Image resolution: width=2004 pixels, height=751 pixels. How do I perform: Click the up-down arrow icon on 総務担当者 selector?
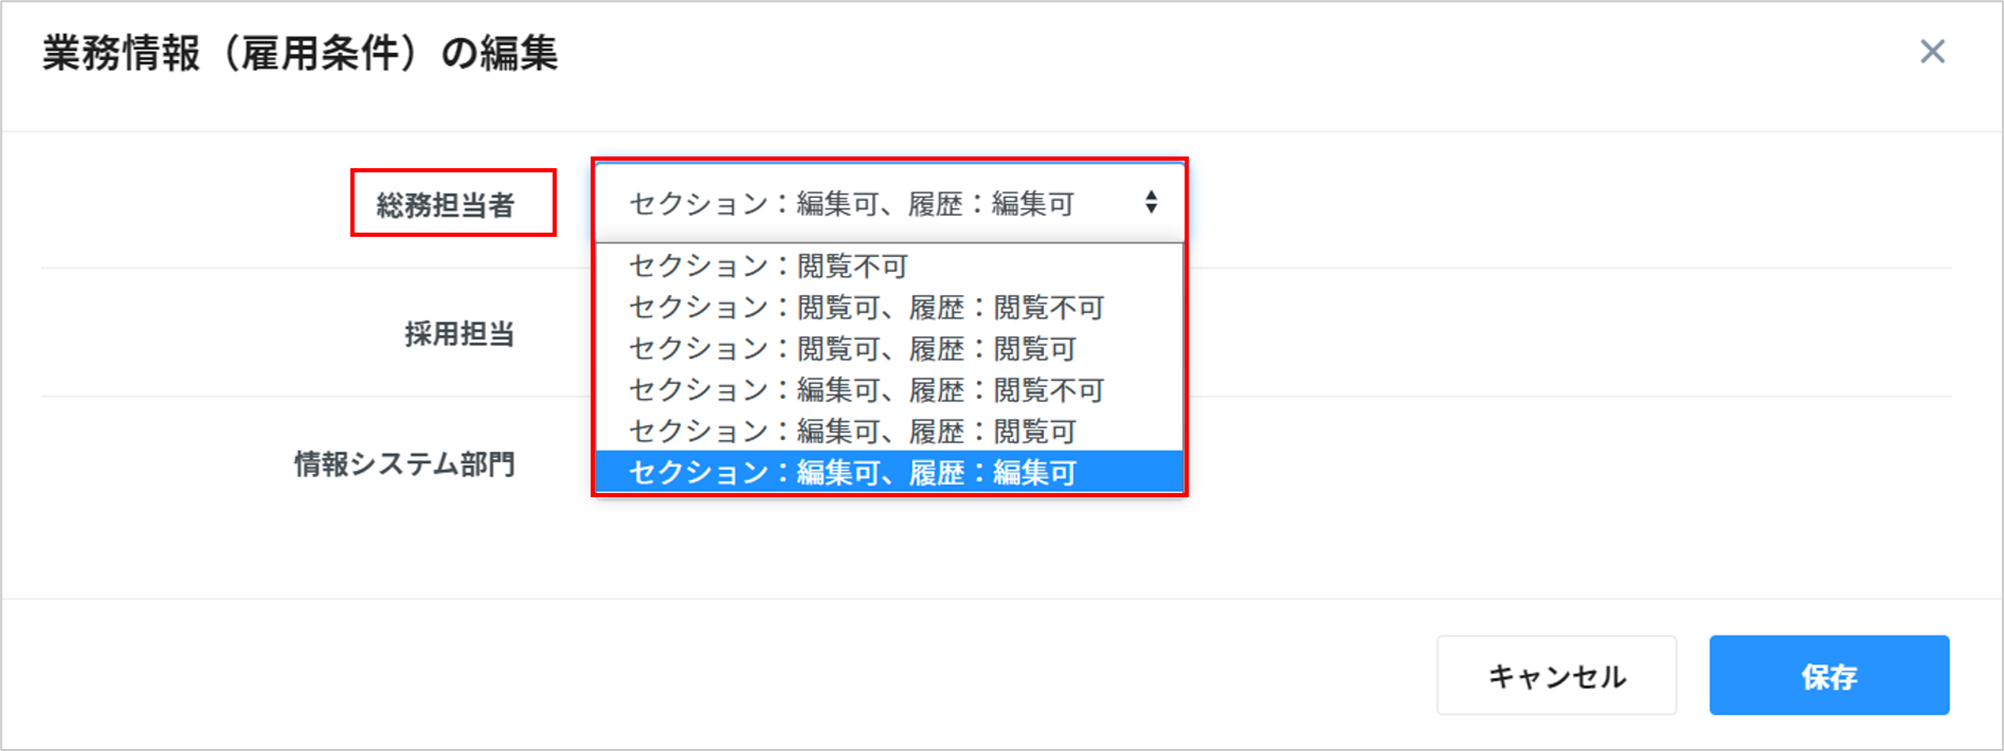click(1151, 203)
